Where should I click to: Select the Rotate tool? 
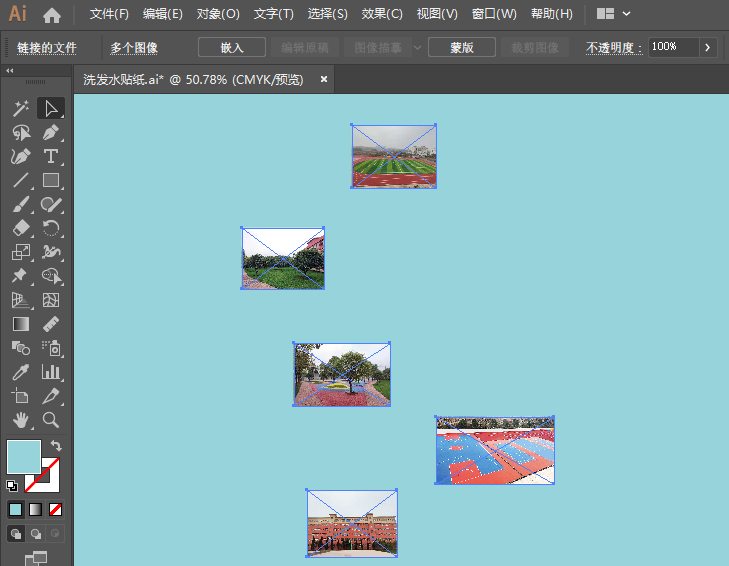click(51, 228)
